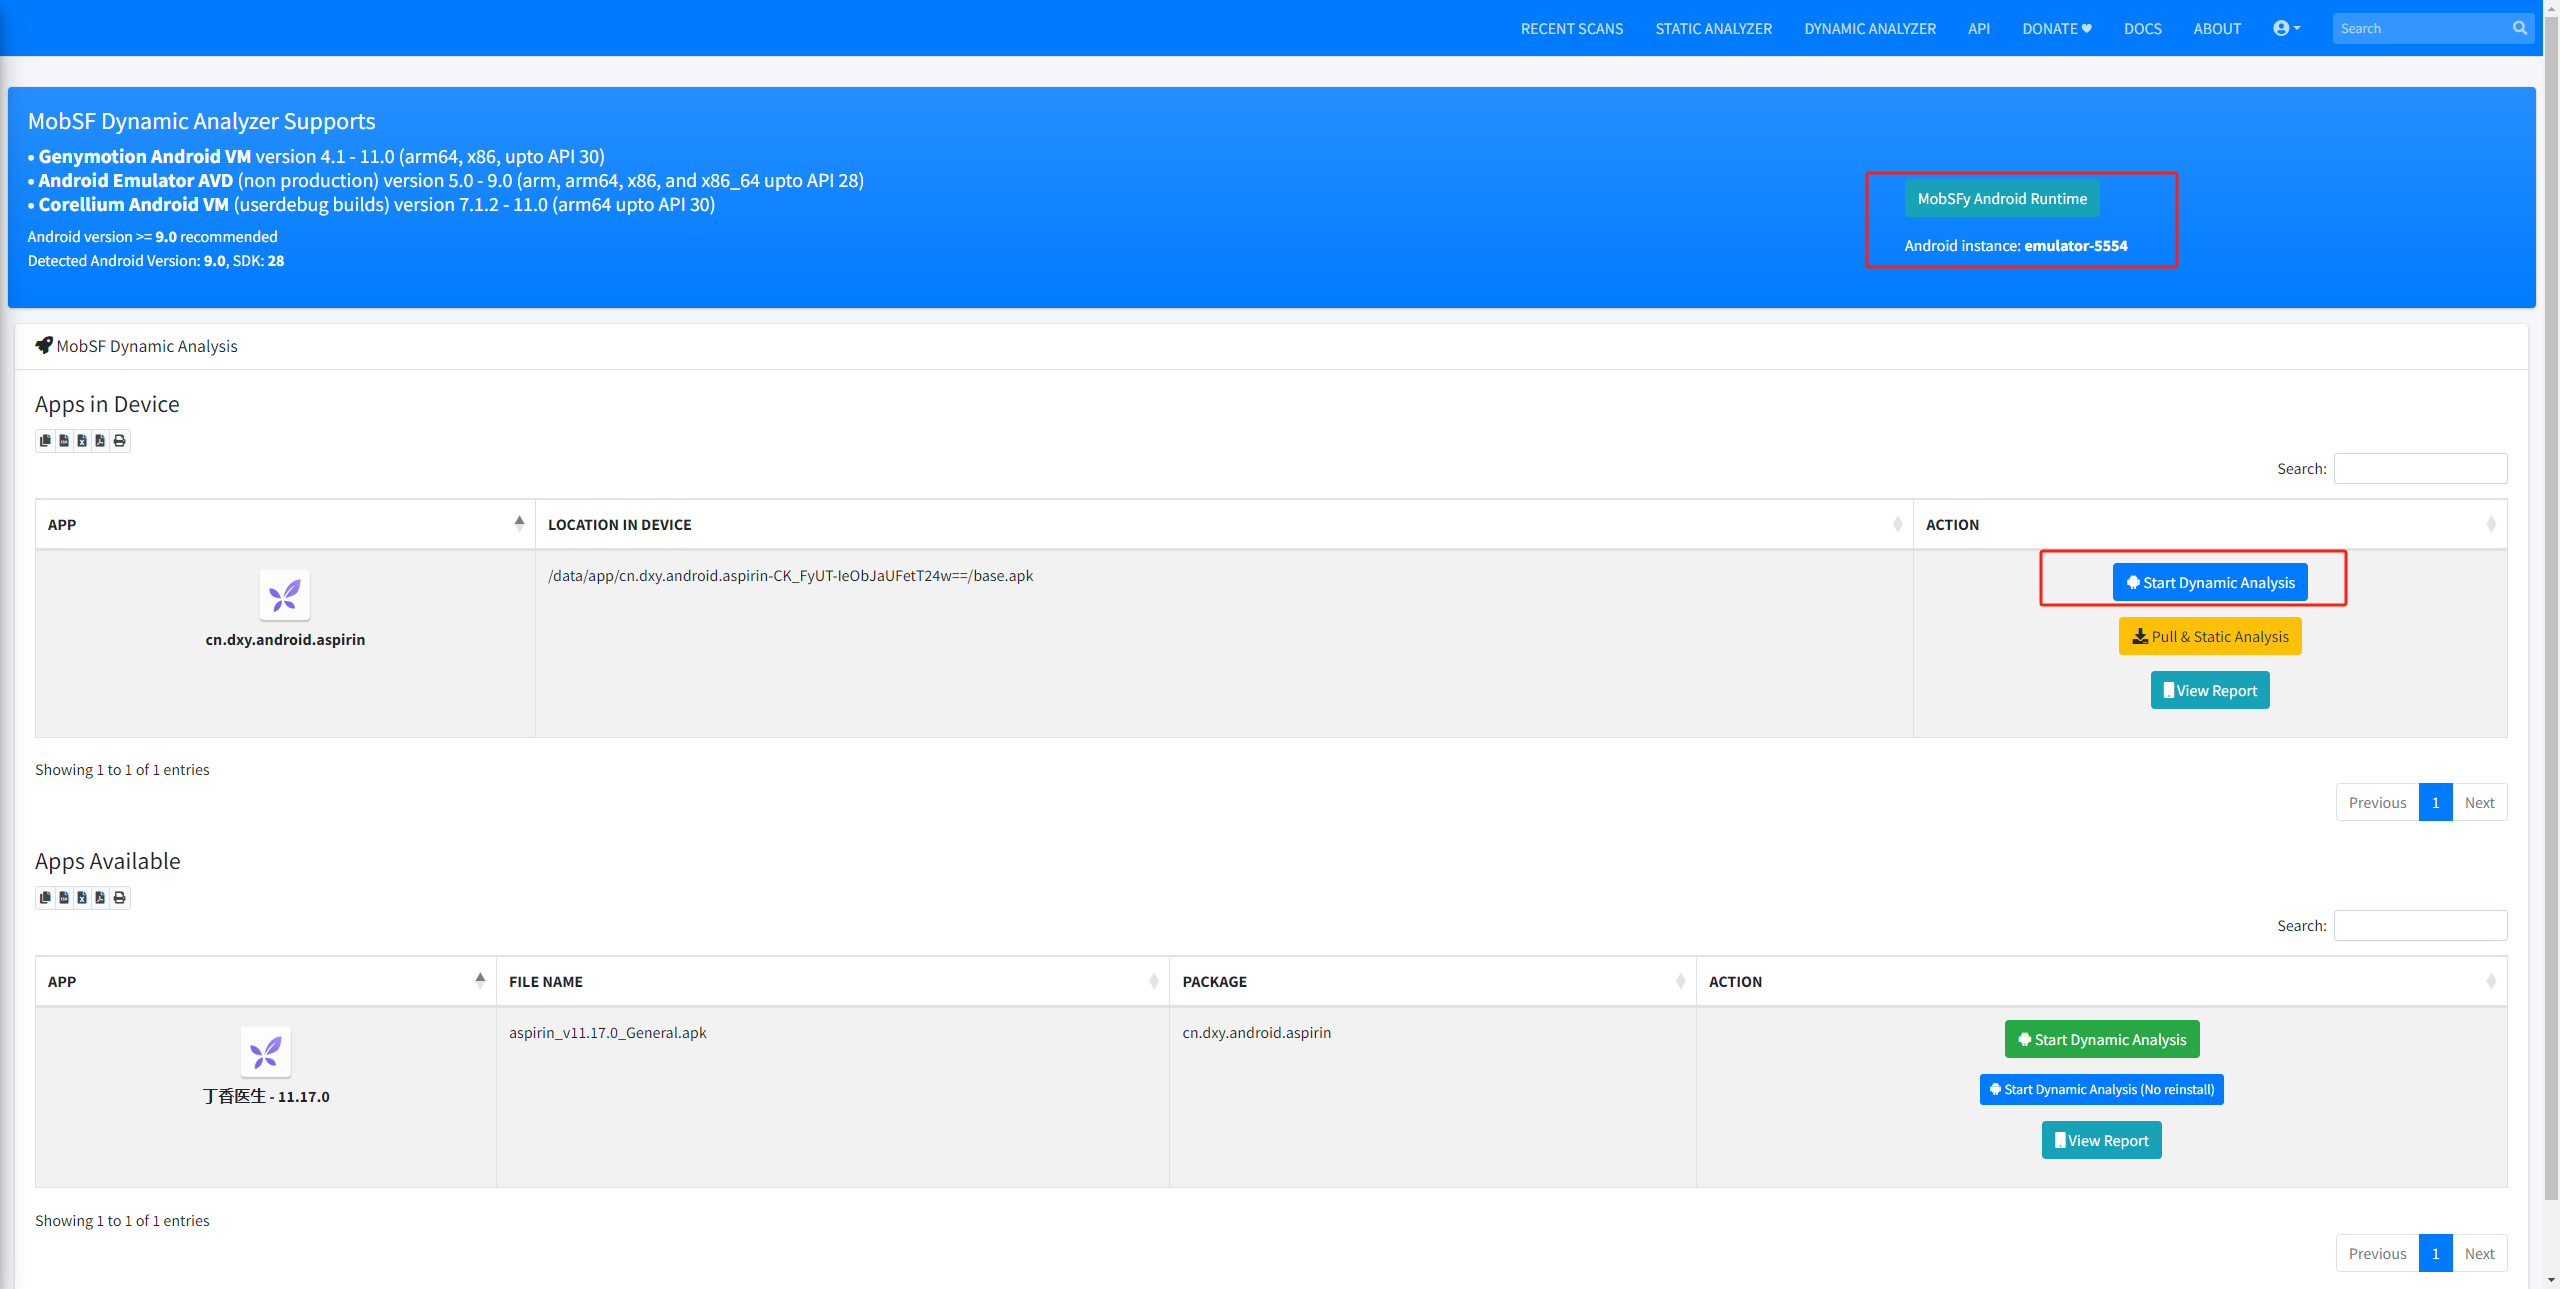The image size is (2560, 1289).
Task: Go to STATIC ANALYZER
Action: (1713, 28)
